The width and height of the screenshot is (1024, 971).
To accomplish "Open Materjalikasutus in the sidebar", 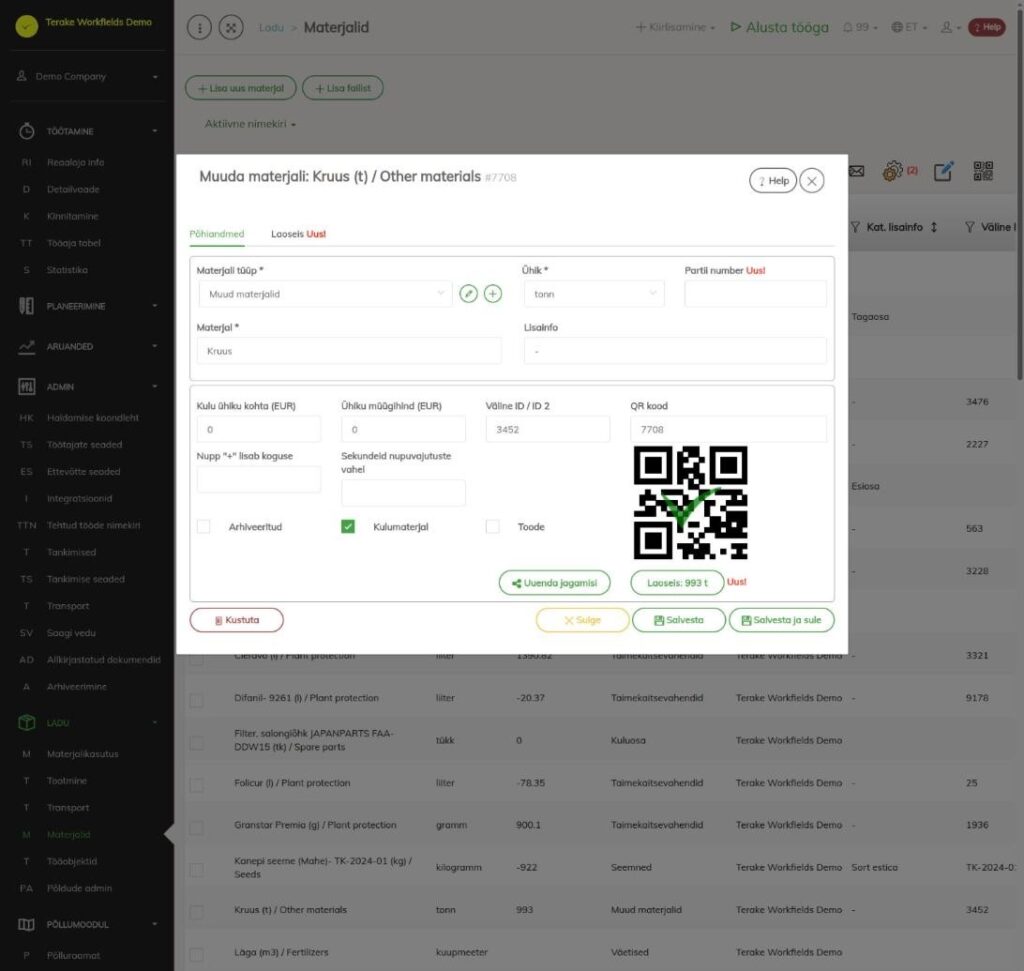I will tap(82, 754).
